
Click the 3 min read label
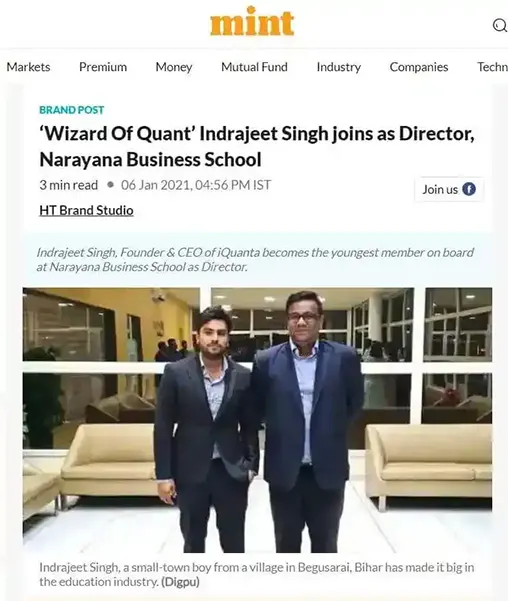point(69,185)
